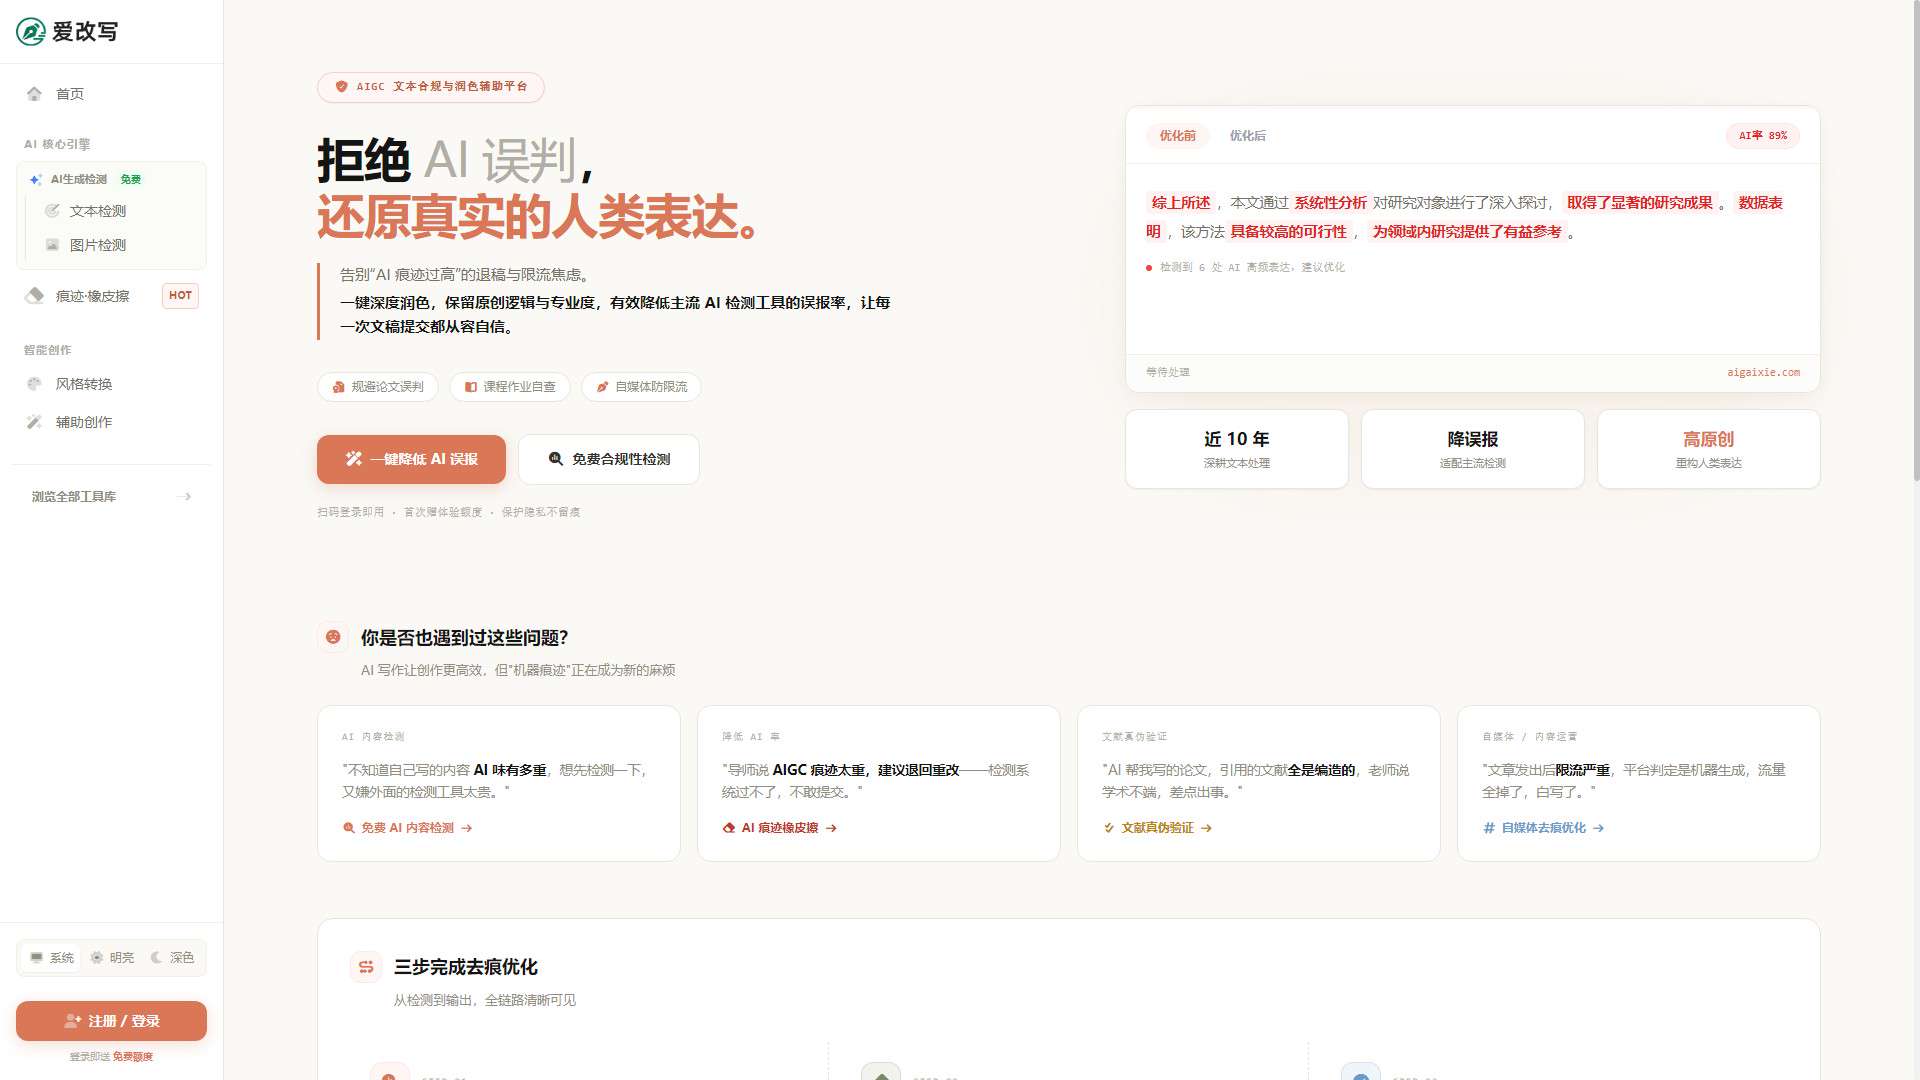Click the 一键降低 AI 误报 button
Viewport: 1920px width, 1080px height.
(x=411, y=459)
